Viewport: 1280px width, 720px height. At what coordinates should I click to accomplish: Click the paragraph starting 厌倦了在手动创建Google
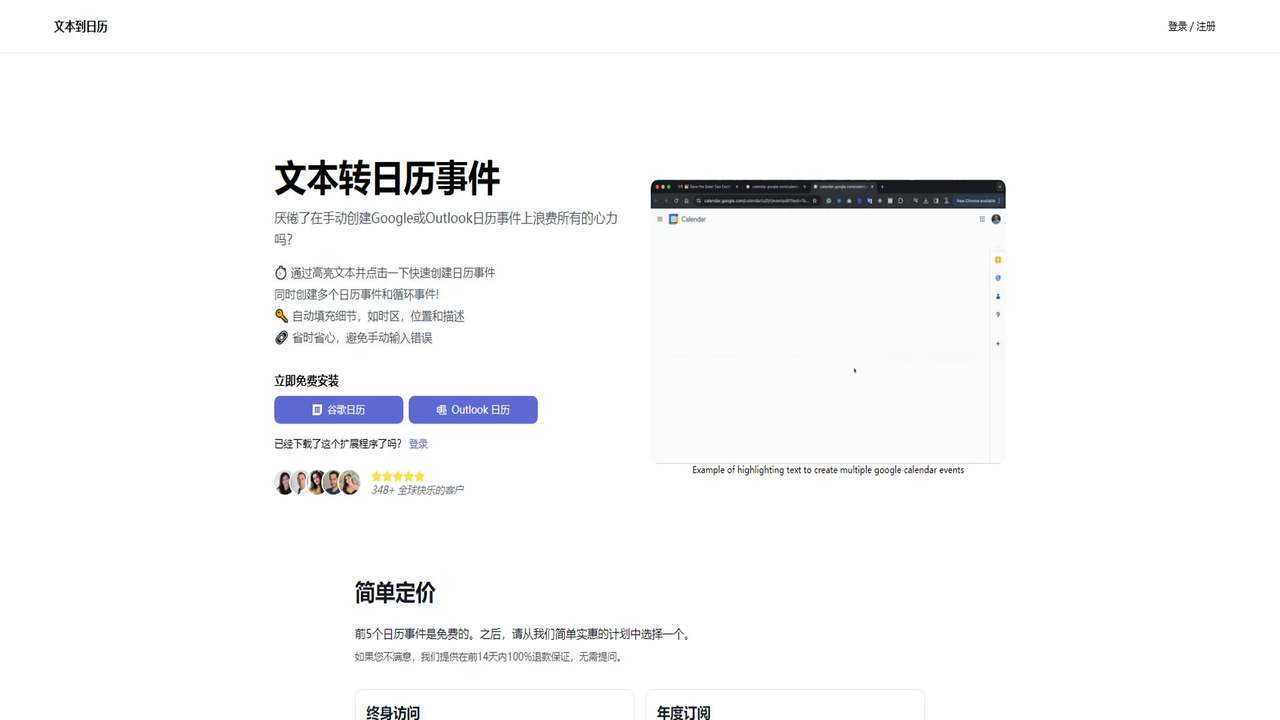pos(446,229)
